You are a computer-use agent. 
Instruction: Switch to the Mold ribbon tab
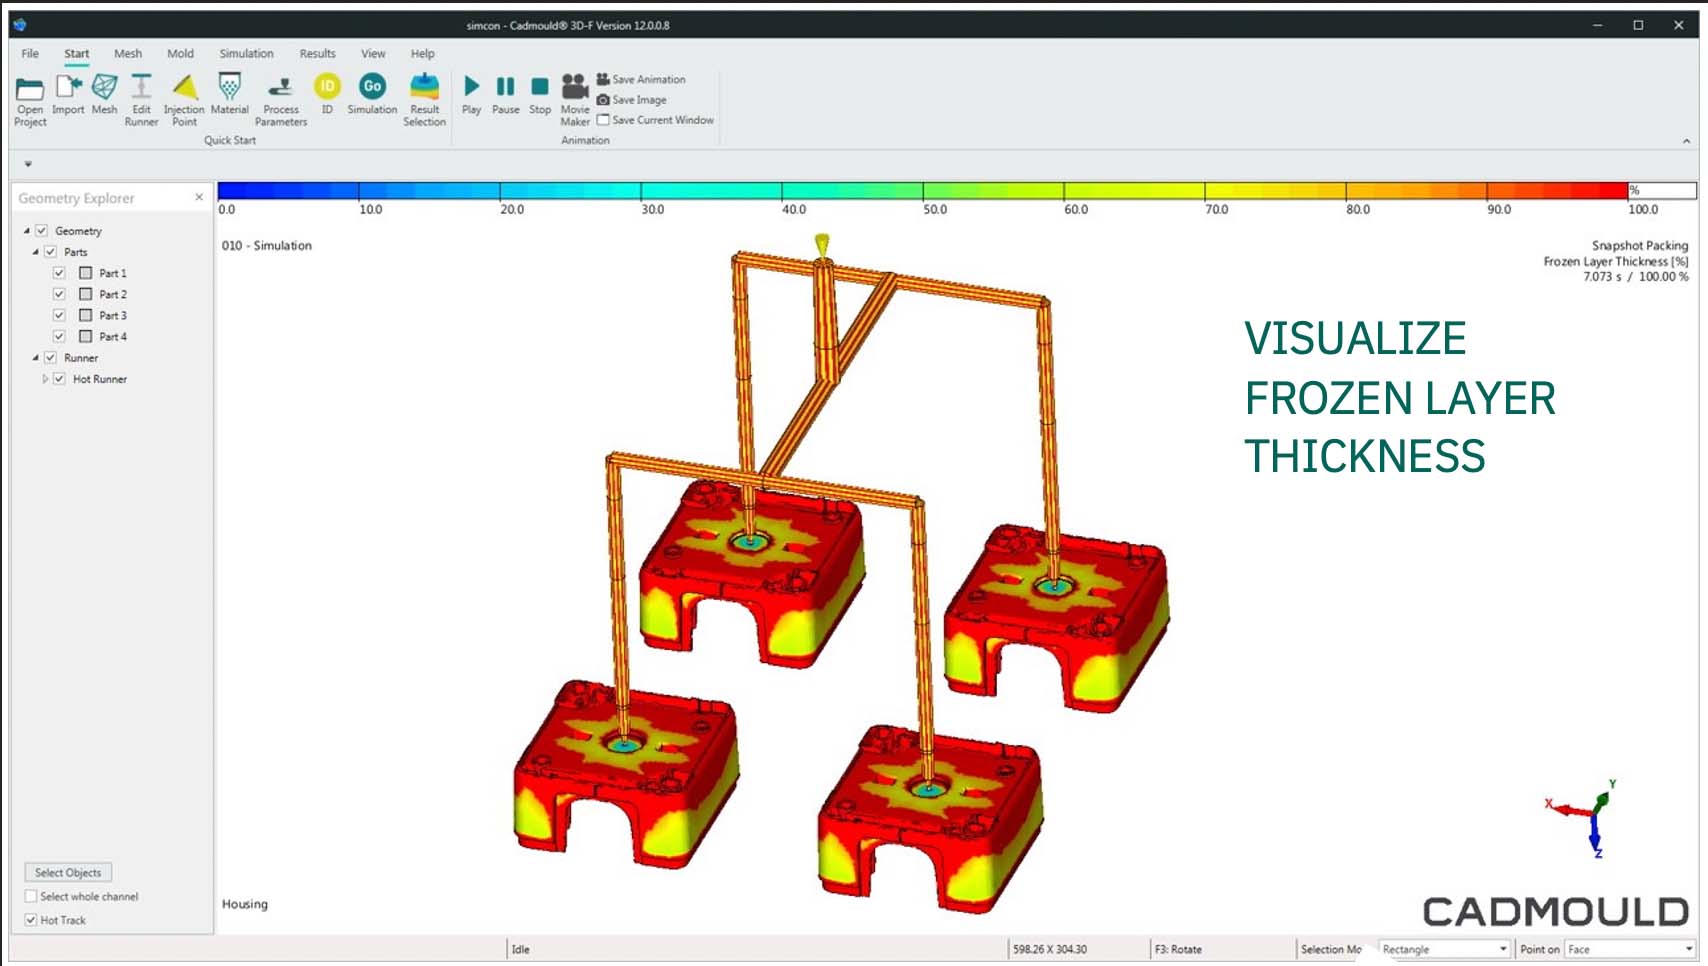pos(181,54)
